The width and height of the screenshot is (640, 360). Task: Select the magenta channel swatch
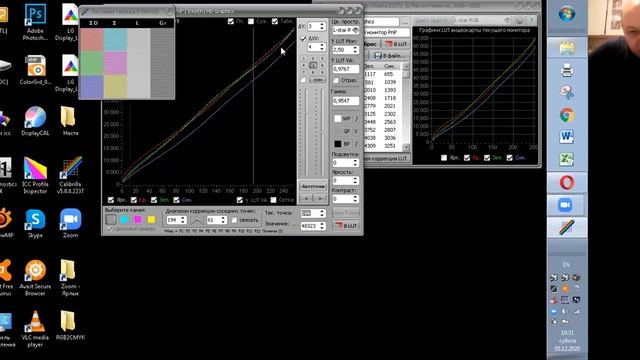(138, 220)
